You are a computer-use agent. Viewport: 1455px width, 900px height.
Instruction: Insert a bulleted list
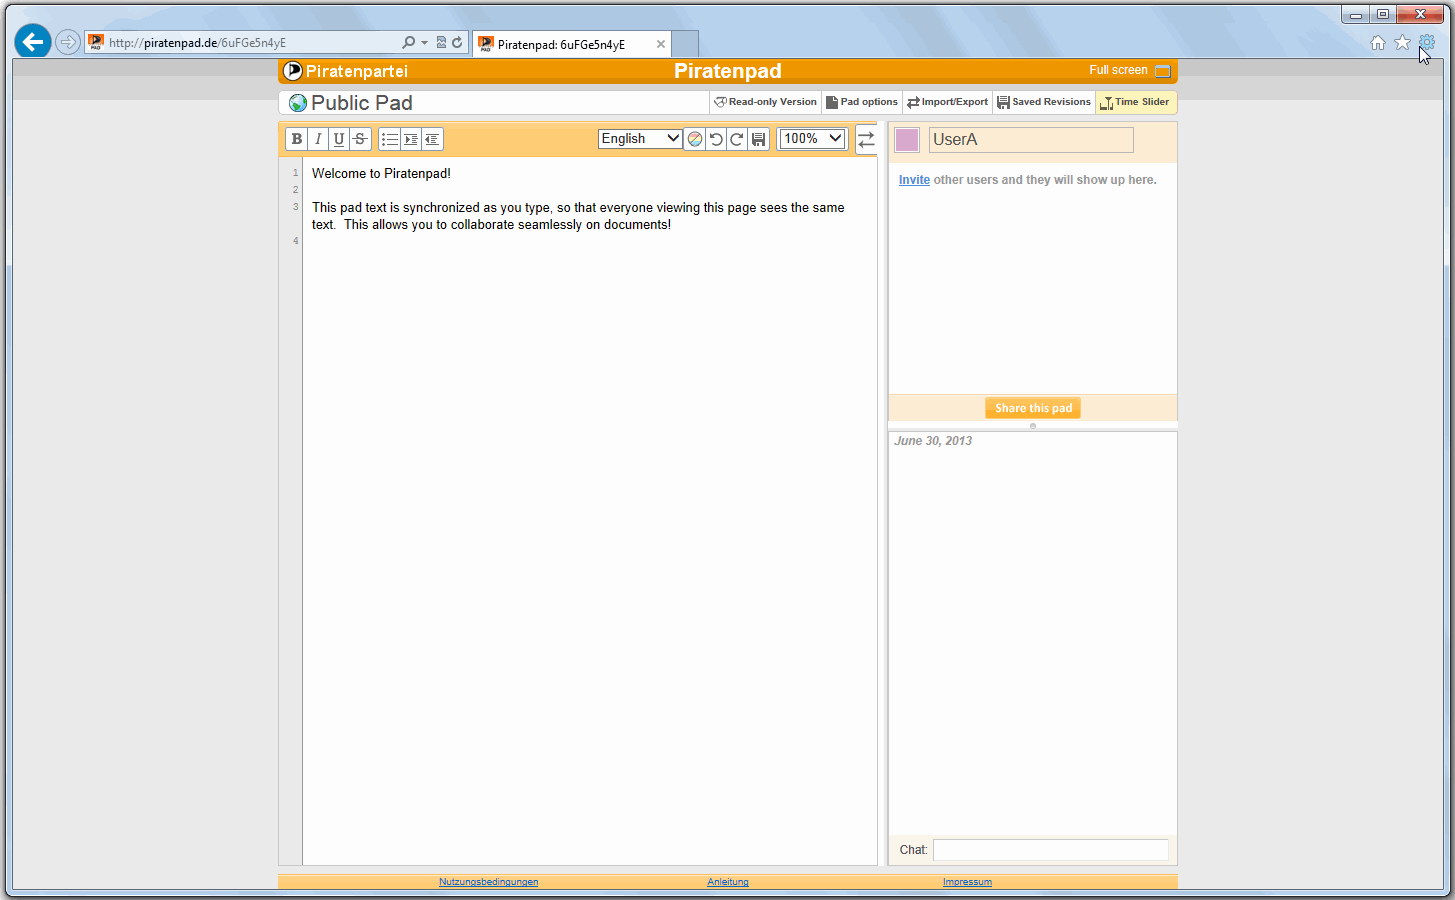(x=390, y=139)
